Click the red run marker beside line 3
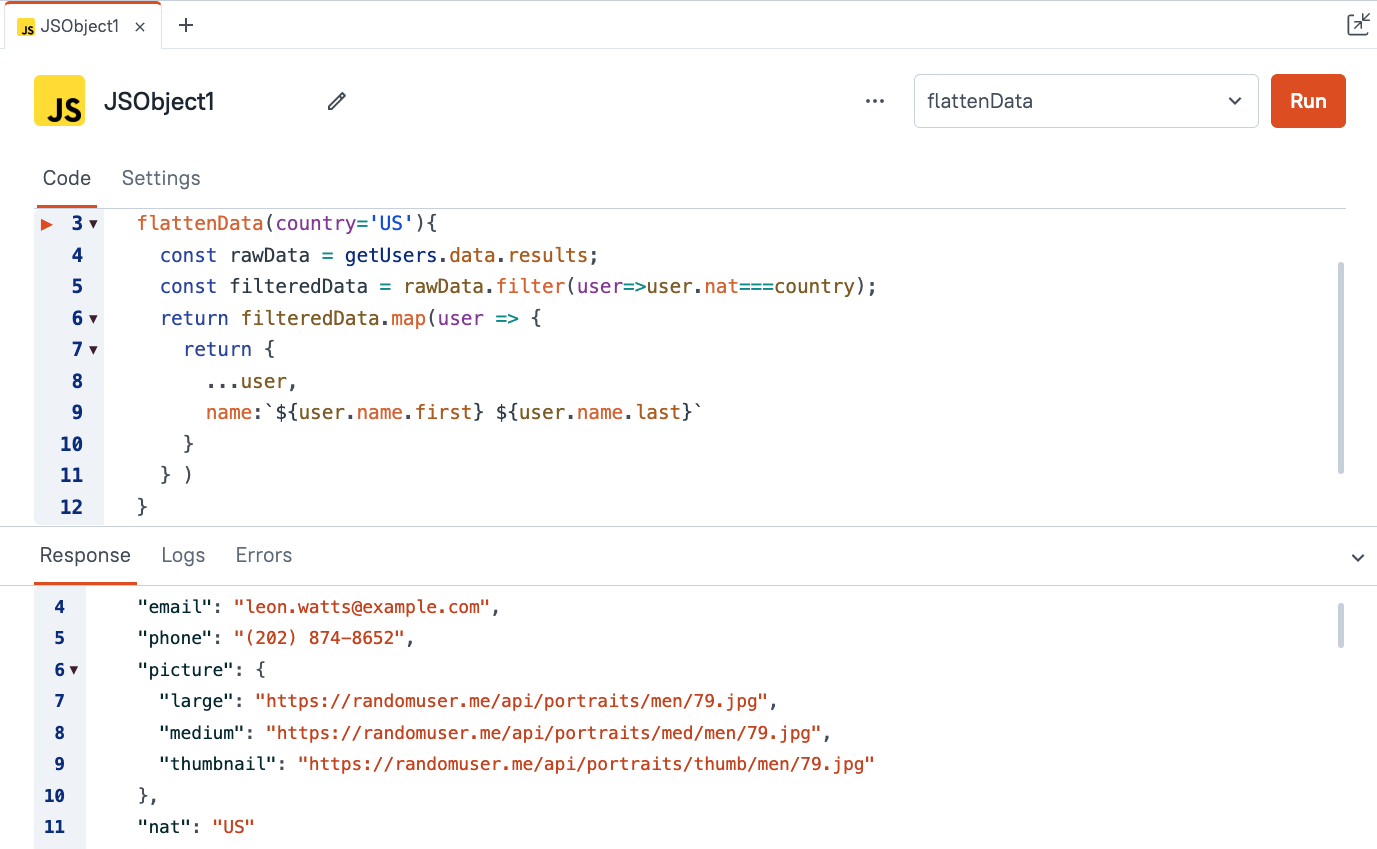The height and width of the screenshot is (849, 1377). pos(47,224)
